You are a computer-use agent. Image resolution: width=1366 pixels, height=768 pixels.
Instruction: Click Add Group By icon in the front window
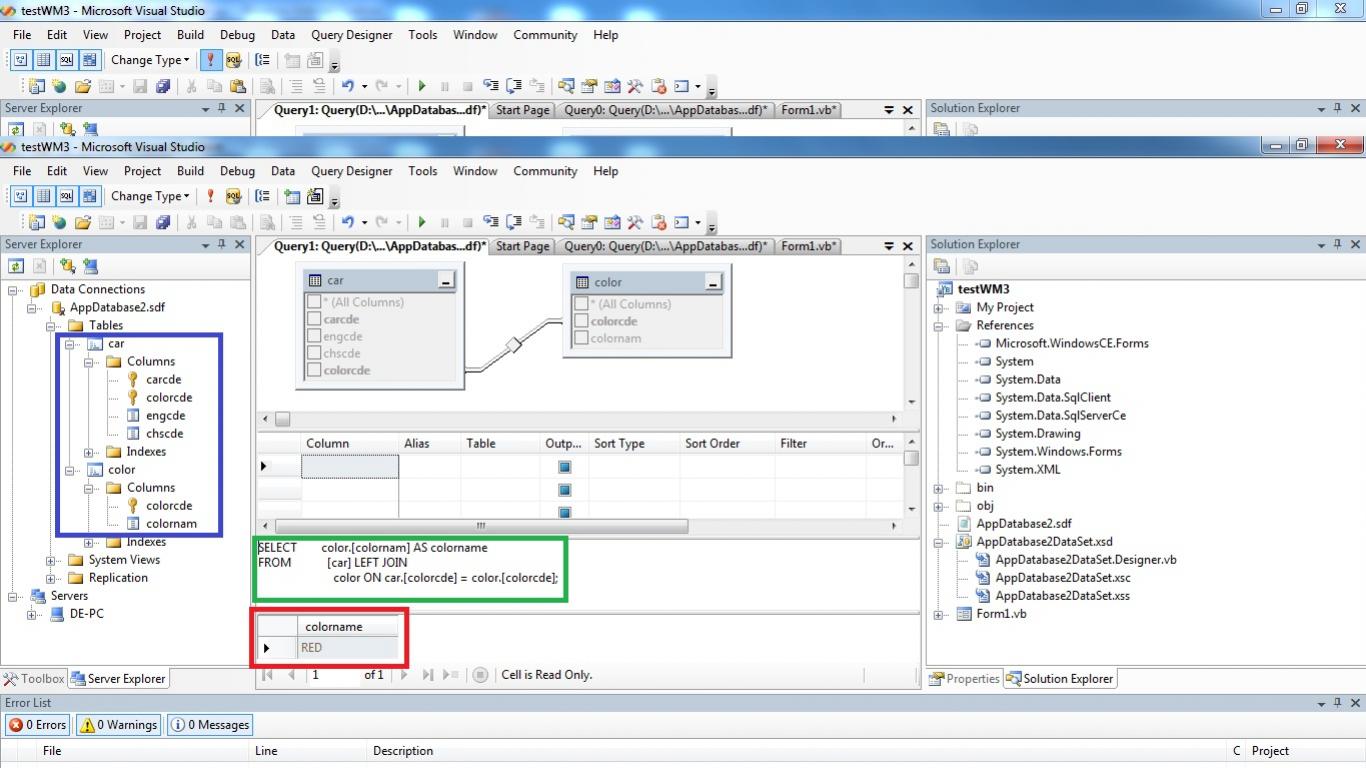pos(262,196)
